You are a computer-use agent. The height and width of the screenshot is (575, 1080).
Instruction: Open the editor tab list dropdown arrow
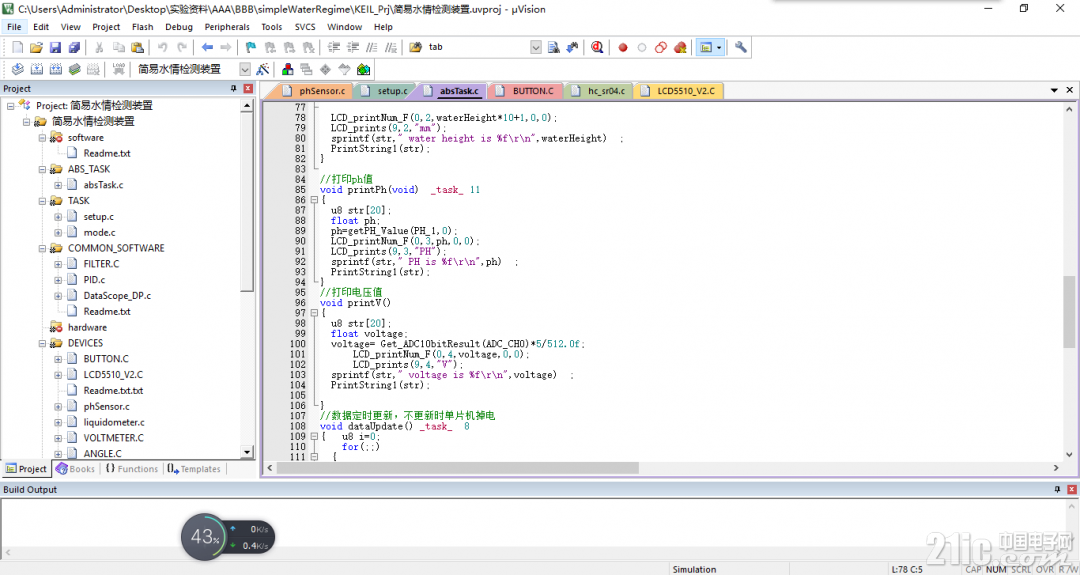pyautogui.click(x=1055, y=90)
